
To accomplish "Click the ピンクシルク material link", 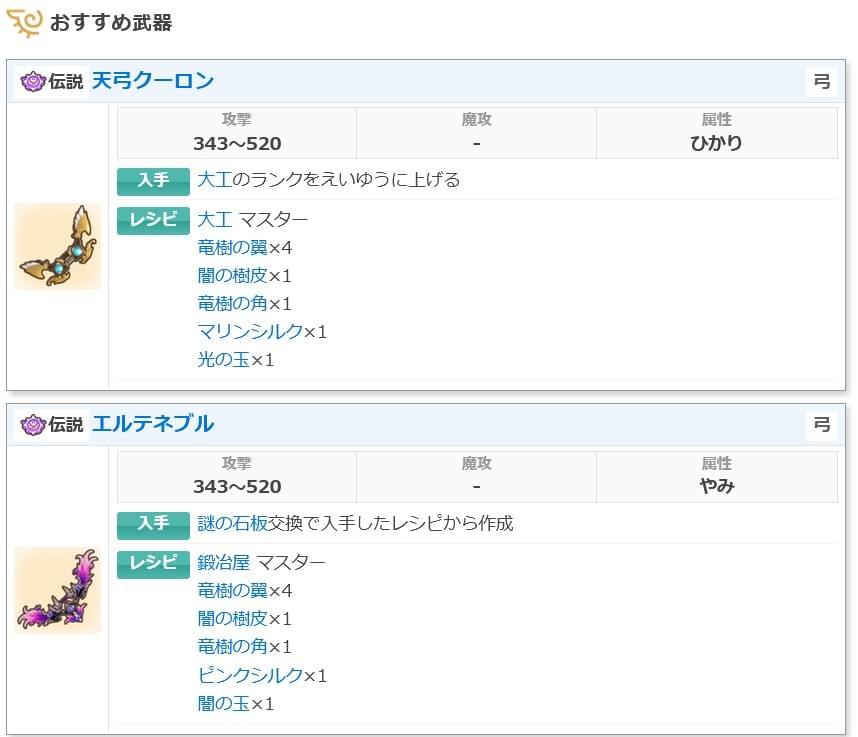I will point(250,675).
